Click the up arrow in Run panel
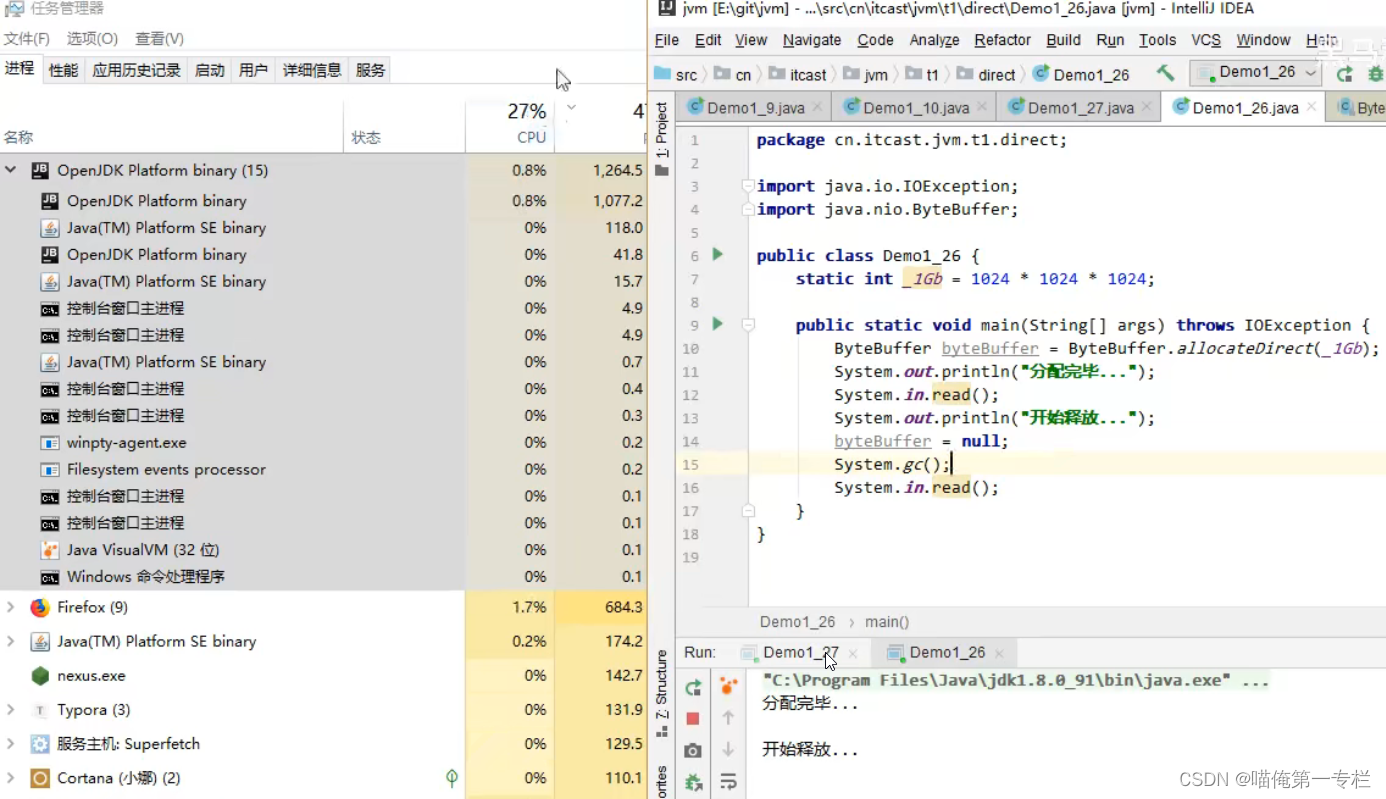 728,717
